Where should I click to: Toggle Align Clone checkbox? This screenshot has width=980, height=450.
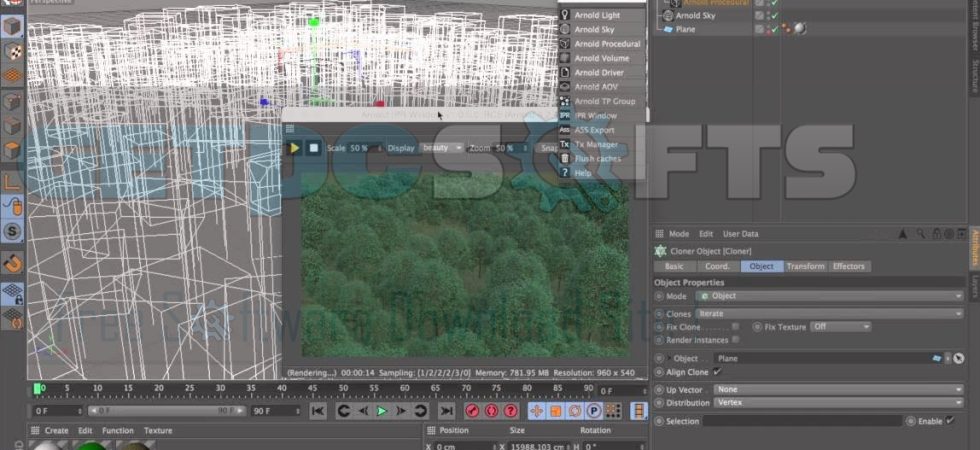(718, 372)
